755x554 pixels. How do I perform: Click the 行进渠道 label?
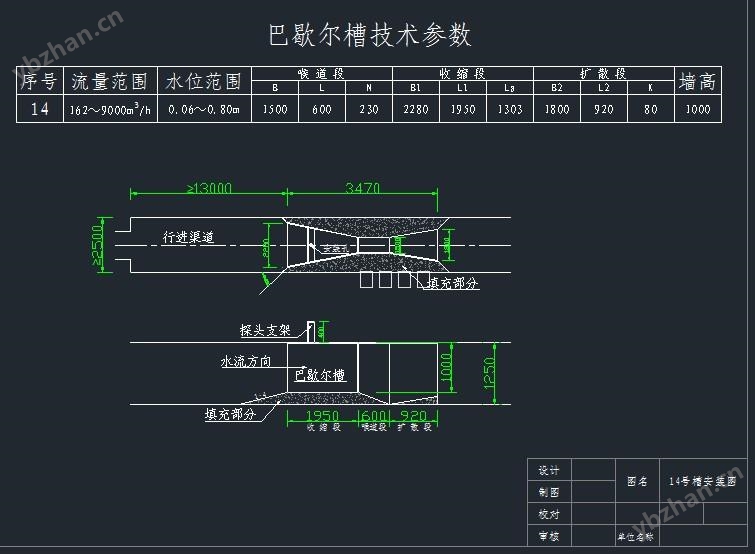(188, 238)
